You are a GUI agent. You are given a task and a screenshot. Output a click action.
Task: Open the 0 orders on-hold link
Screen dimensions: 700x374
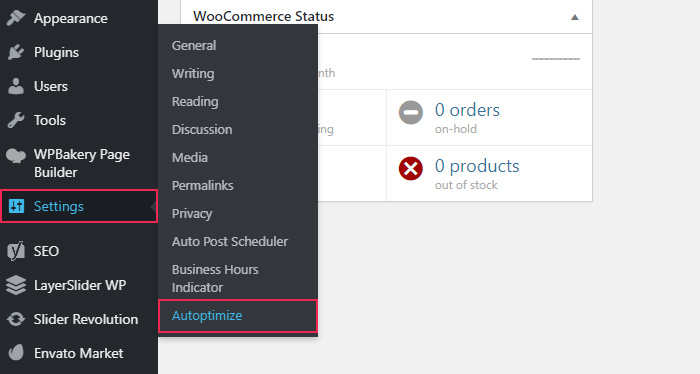pyautogui.click(x=467, y=110)
